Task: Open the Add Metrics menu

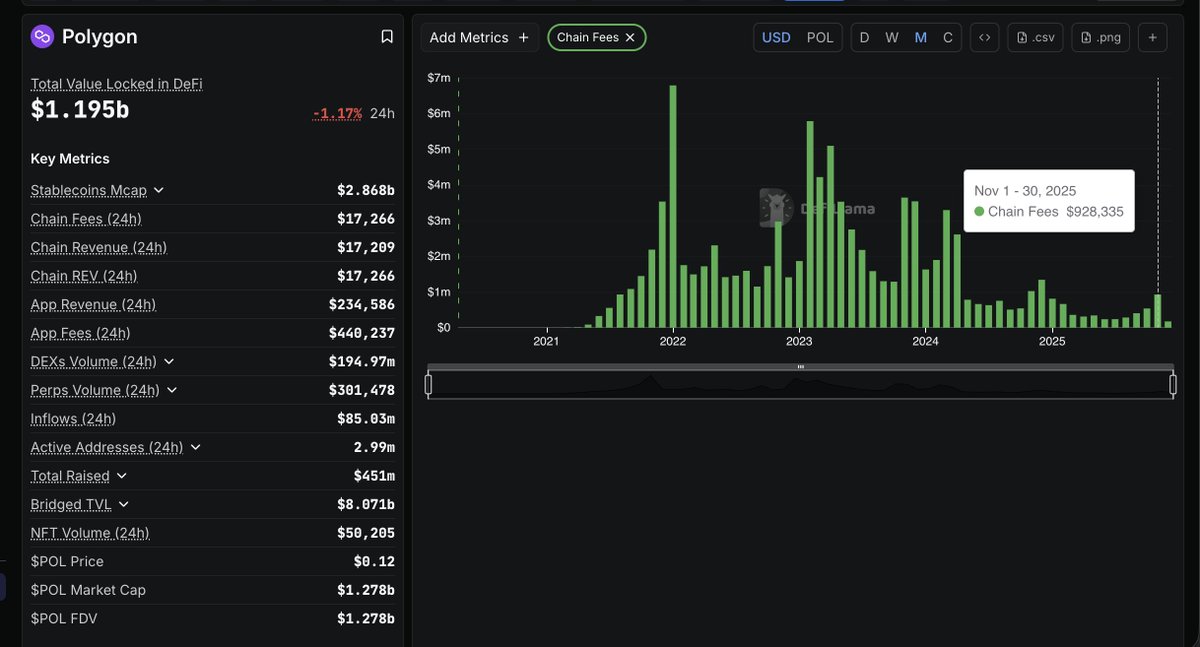Action: coord(480,37)
